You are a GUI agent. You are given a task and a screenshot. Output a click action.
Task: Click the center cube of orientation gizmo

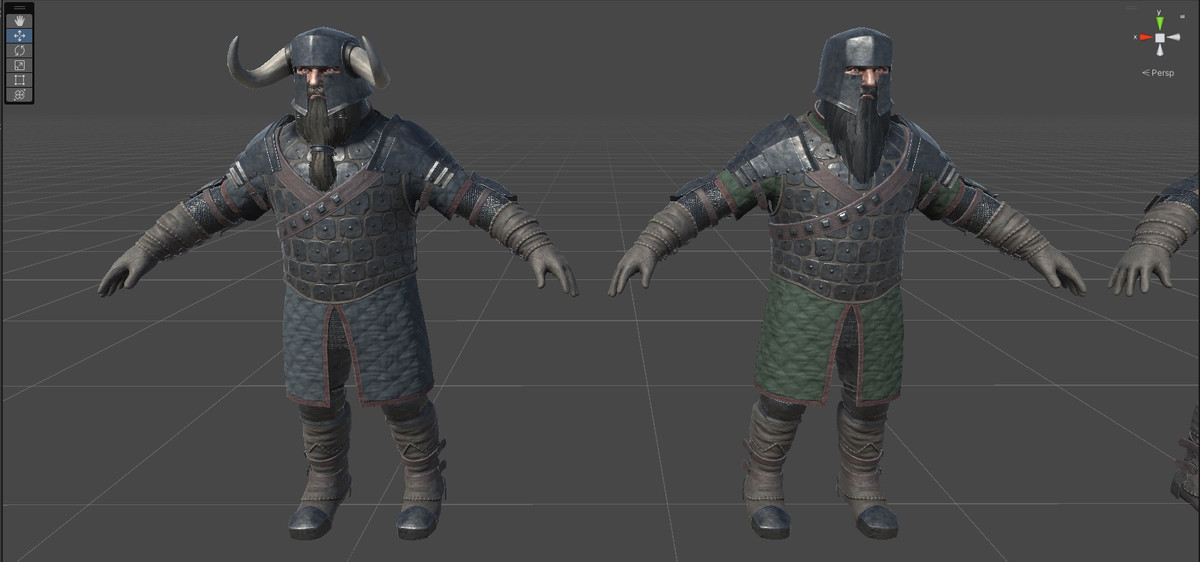[x=1160, y=38]
